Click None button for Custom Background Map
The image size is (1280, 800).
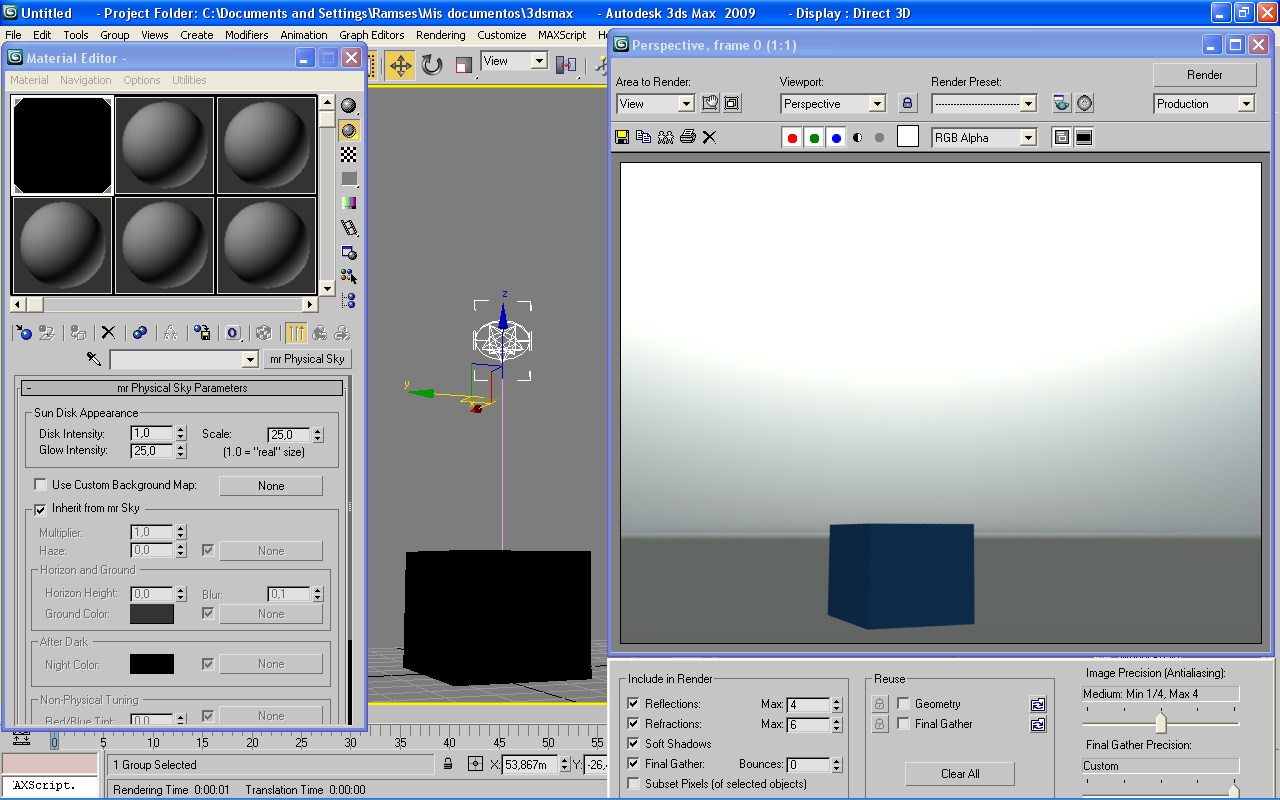click(271, 486)
